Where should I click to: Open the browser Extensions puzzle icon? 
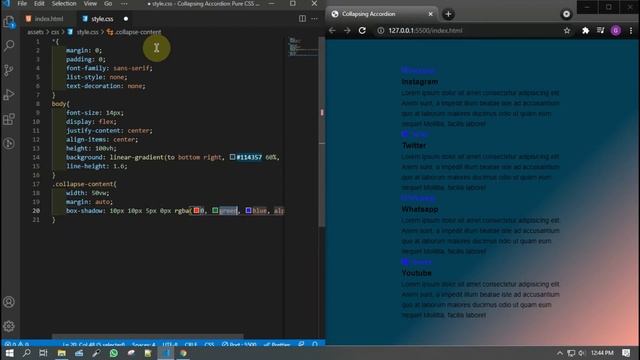[x=585, y=31]
